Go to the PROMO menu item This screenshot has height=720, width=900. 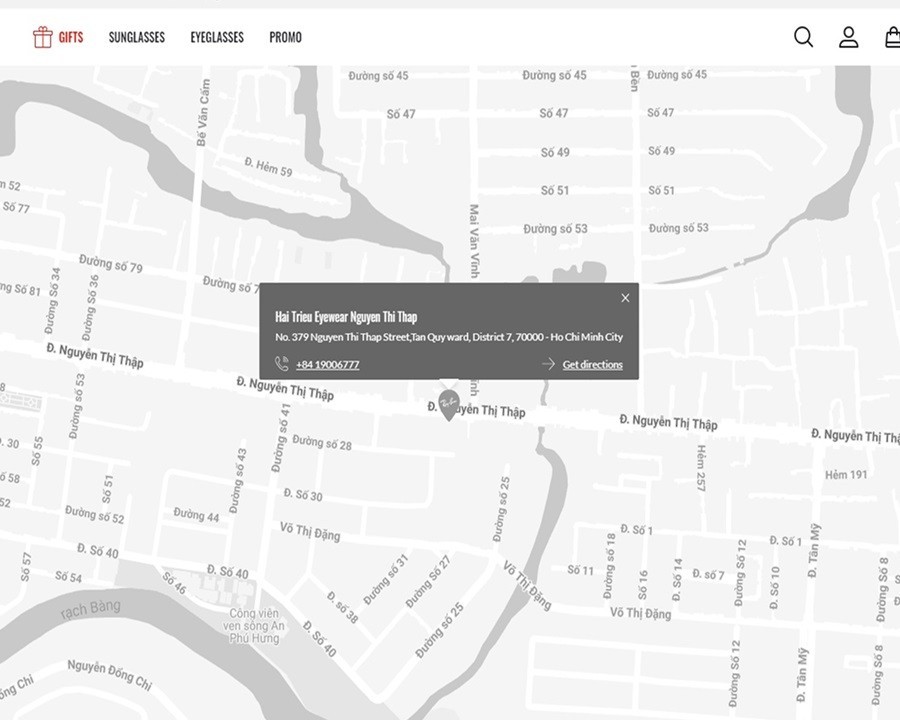(285, 38)
